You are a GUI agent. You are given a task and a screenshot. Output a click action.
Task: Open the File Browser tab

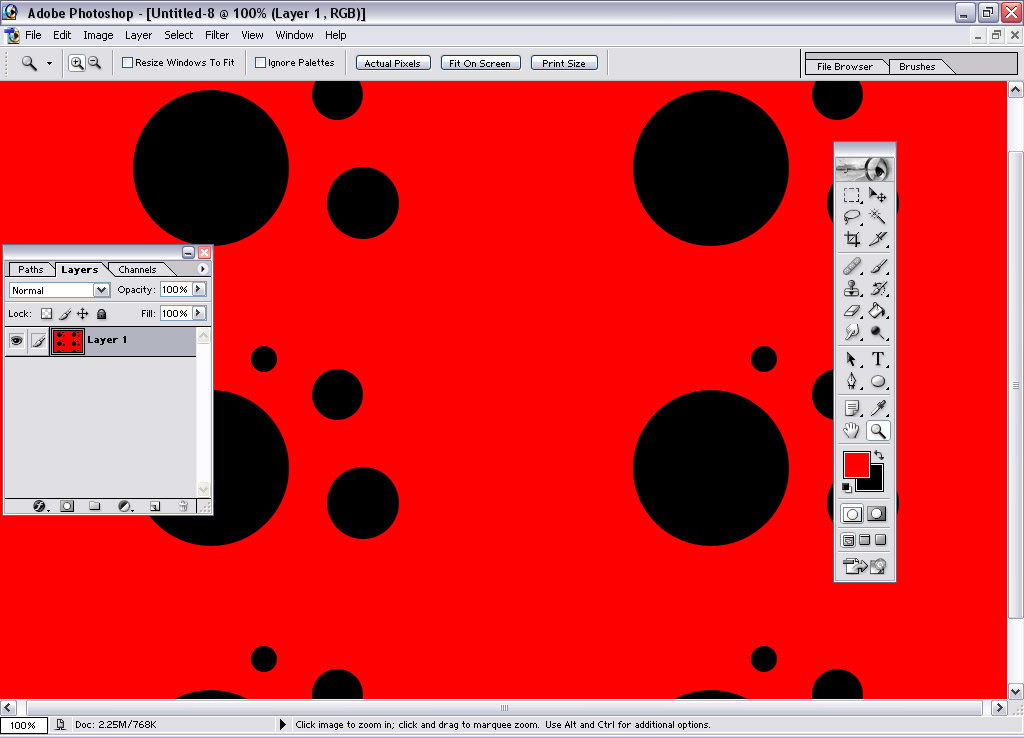click(844, 67)
